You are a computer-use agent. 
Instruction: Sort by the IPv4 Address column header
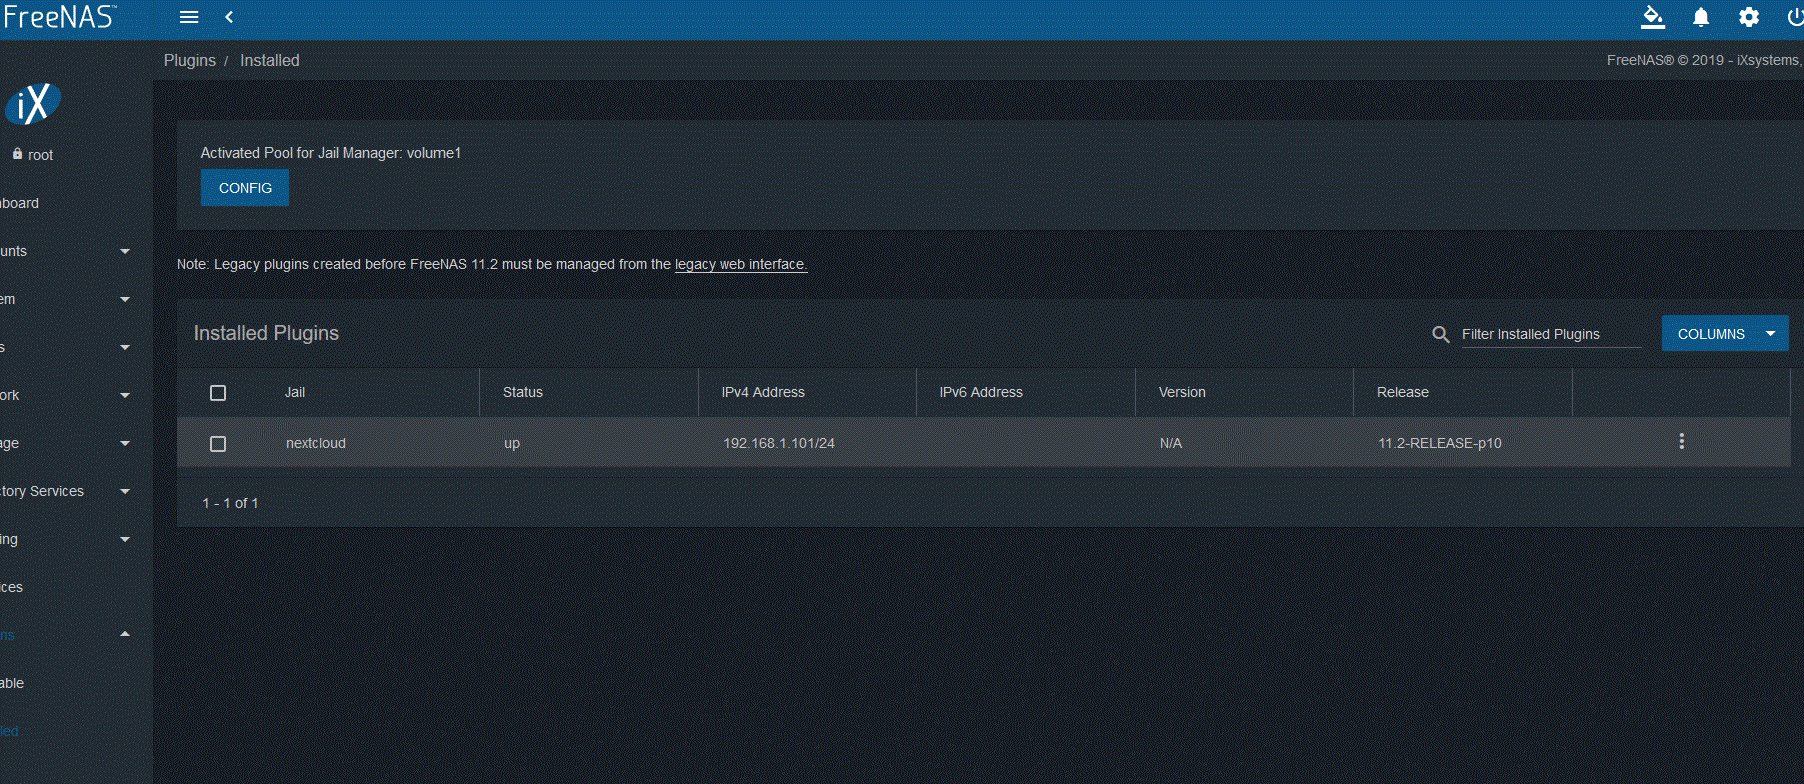point(763,392)
